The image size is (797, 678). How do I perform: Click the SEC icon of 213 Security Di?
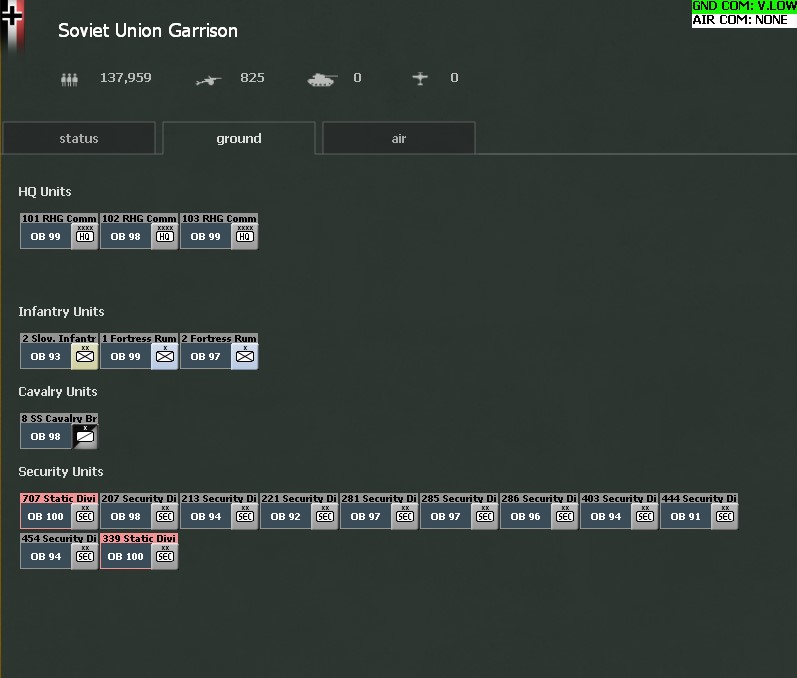(244, 516)
